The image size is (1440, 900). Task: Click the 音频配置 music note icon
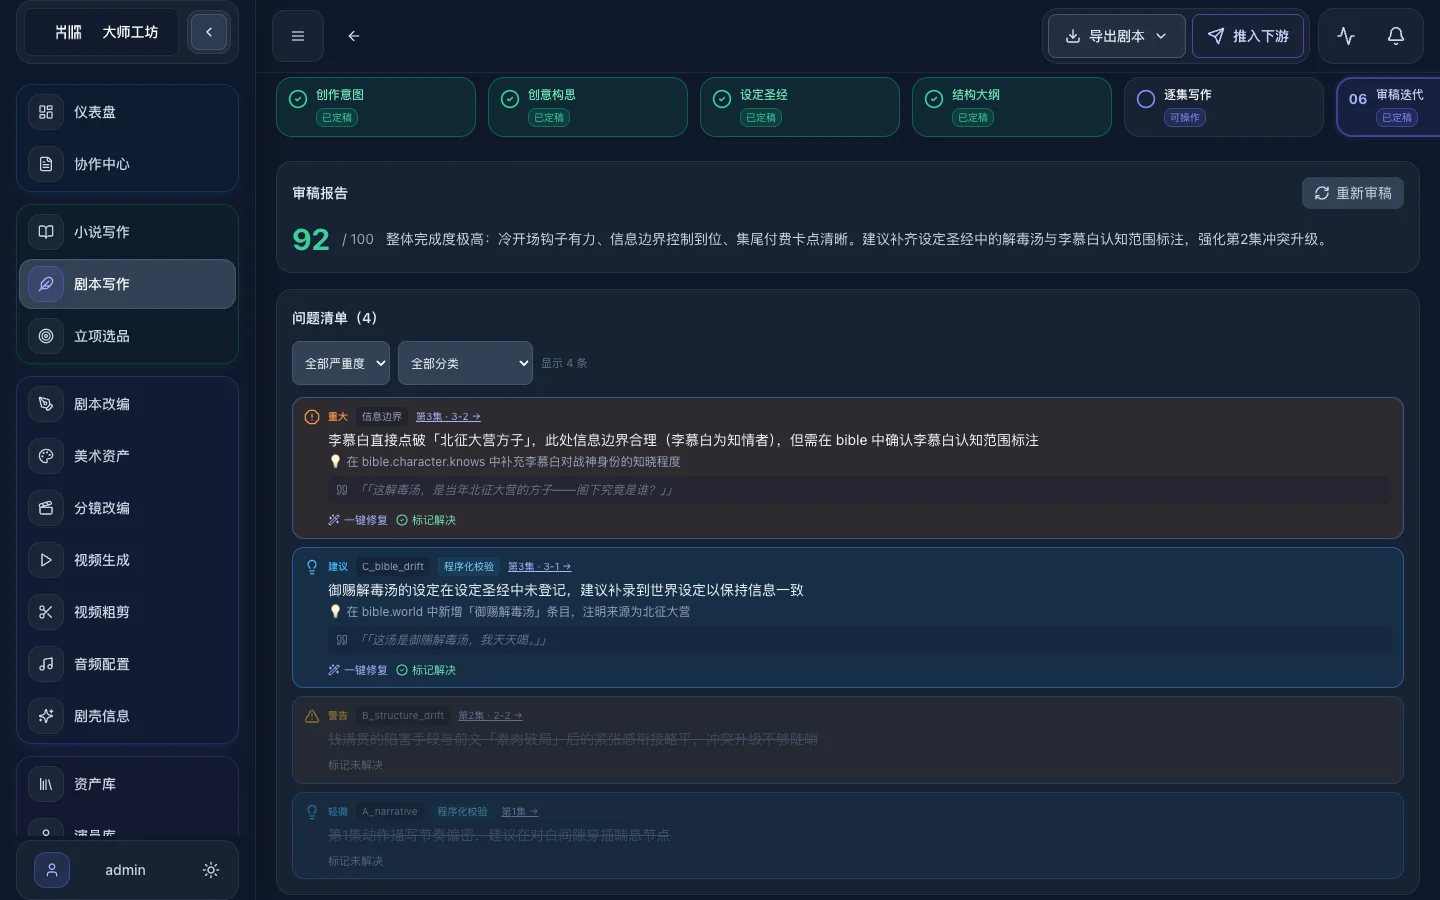[x=46, y=664]
